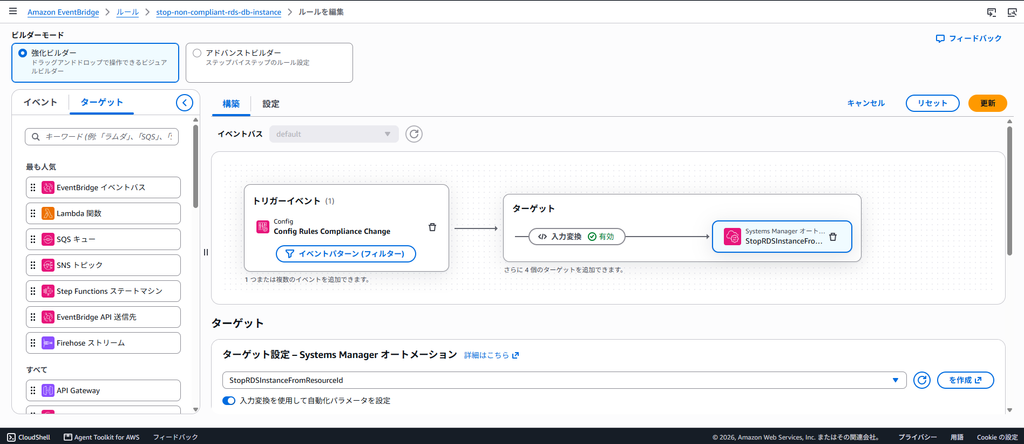The height and width of the screenshot is (444, 1024).
Task: Click the Config service icon in trigger event
Action: click(x=263, y=227)
